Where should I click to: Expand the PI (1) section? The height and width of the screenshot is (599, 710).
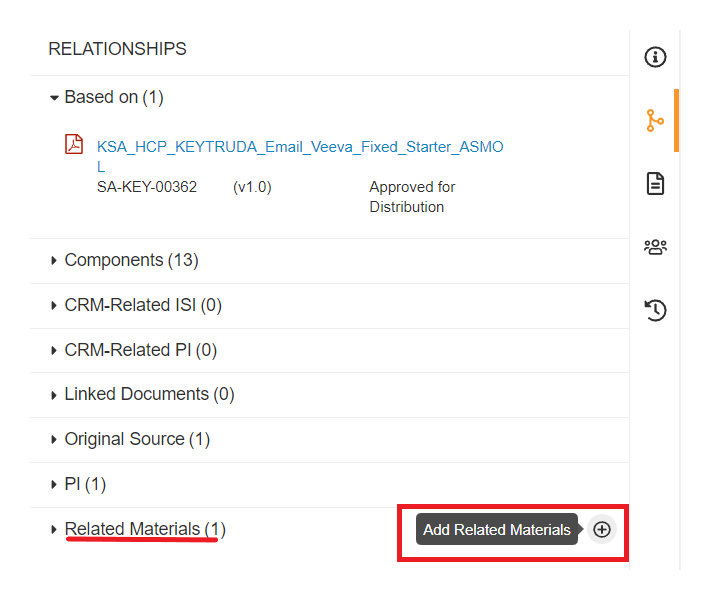coord(54,484)
